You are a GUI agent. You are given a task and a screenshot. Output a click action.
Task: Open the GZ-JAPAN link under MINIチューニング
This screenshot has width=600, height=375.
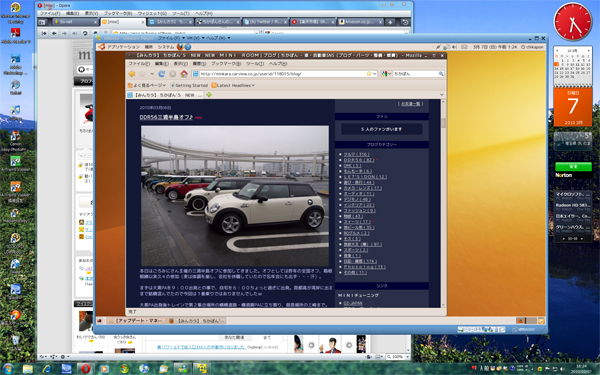tap(352, 303)
